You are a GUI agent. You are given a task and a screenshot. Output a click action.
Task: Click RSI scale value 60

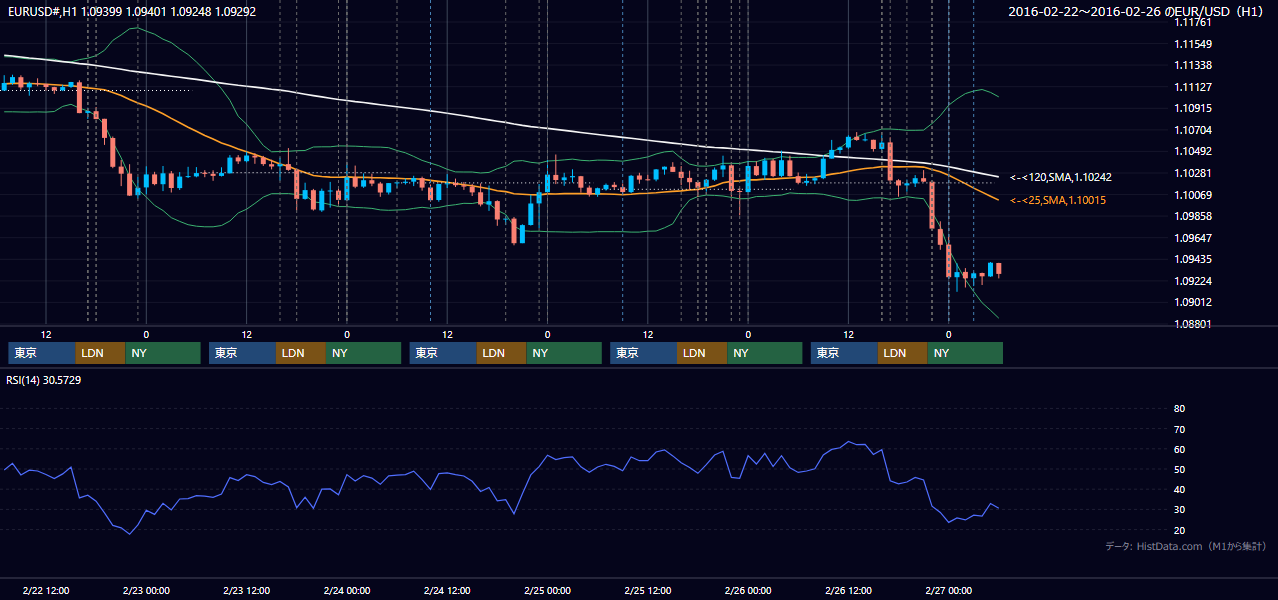pos(1179,450)
